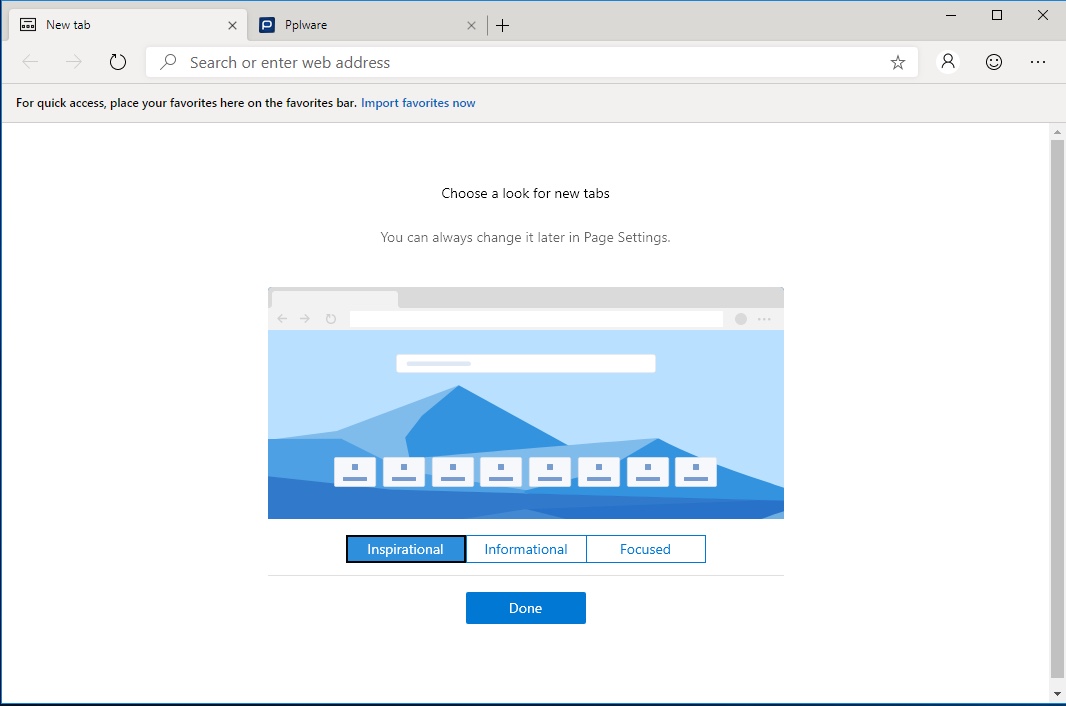
Task: Select the Inspirational layout option
Action: click(x=405, y=549)
